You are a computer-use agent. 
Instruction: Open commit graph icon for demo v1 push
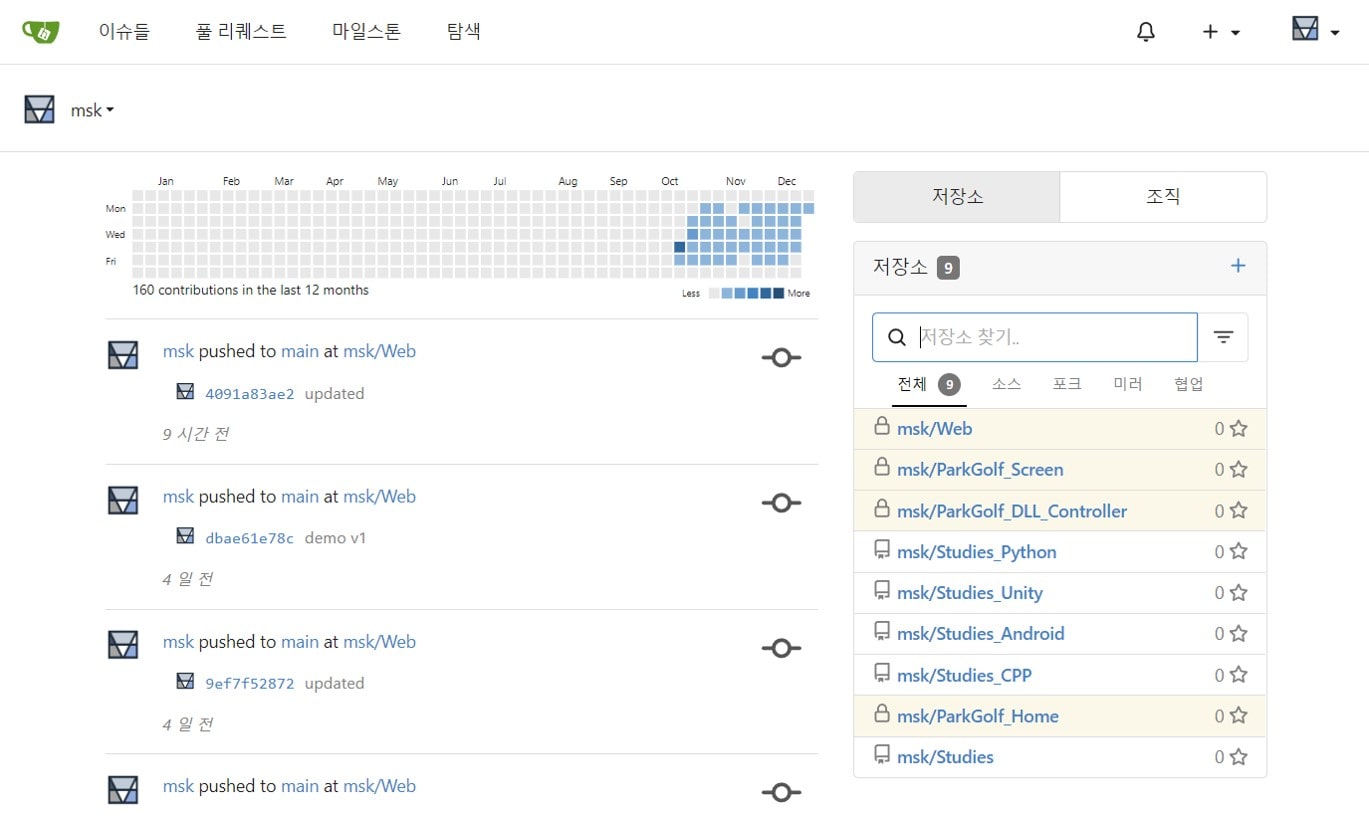point(781,503)
